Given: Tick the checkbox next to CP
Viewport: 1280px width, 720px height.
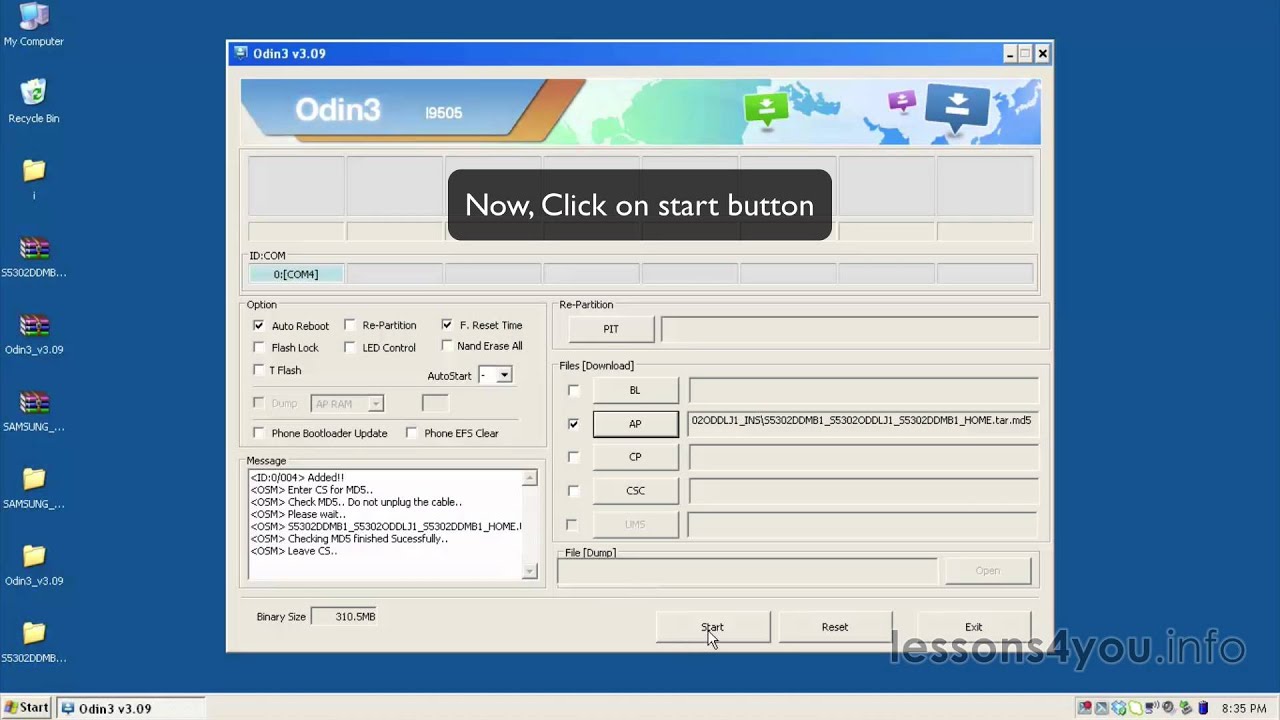Looking at the screenshot, I should point(573,457).
